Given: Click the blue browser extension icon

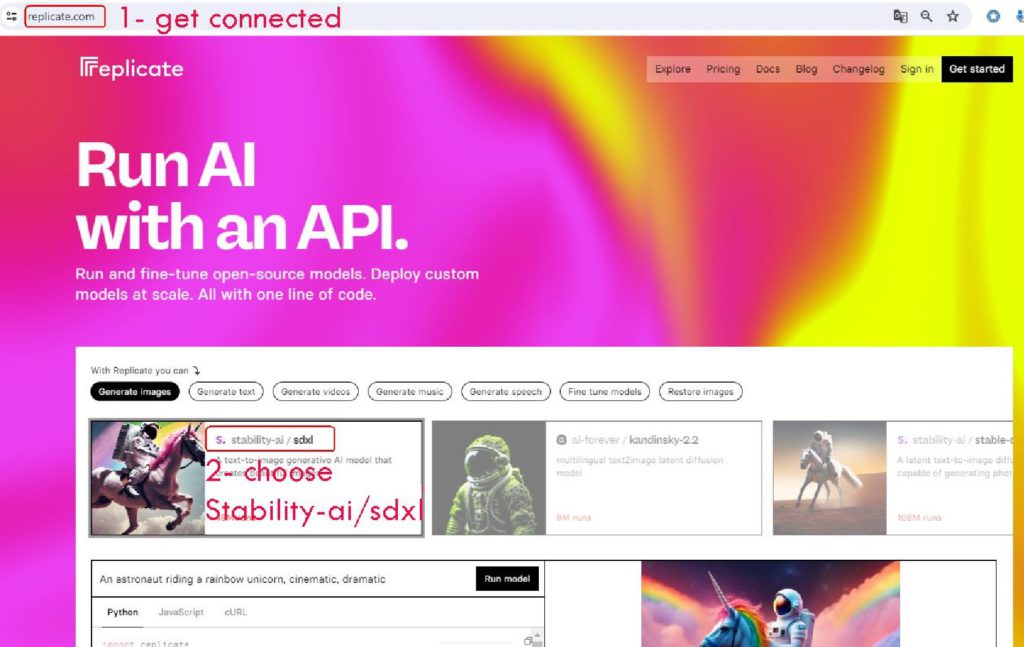Looking at the screenshot, I should coord(993,16).
